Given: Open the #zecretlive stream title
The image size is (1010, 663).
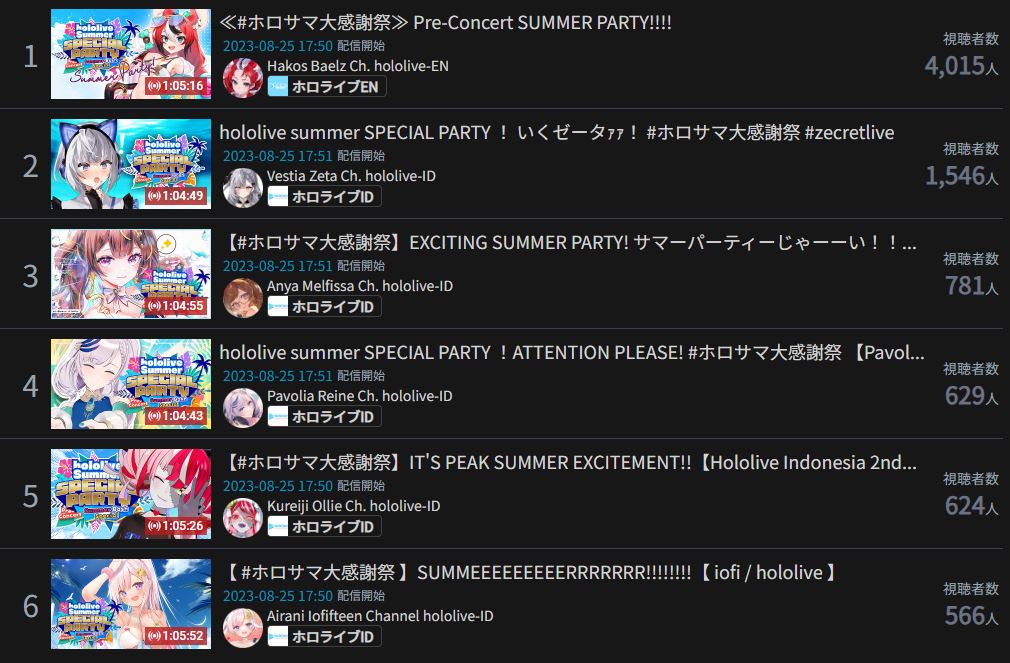Looking at the screenshot, I should (x=557, y=133).
